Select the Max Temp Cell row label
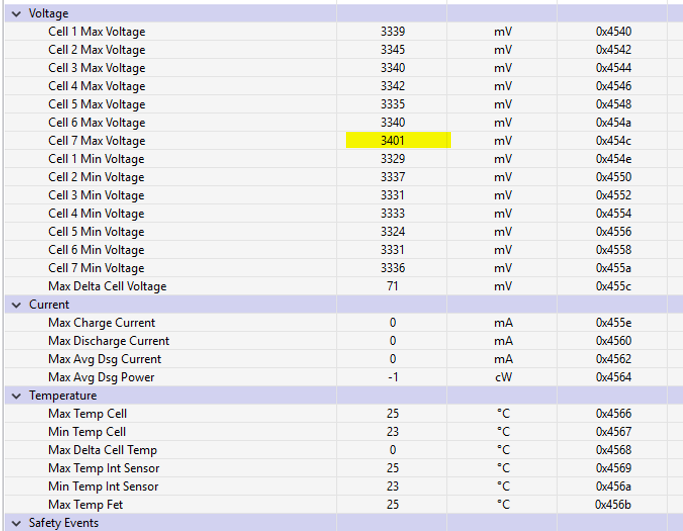Screen dimensions: 683x531 pos(88,414)
